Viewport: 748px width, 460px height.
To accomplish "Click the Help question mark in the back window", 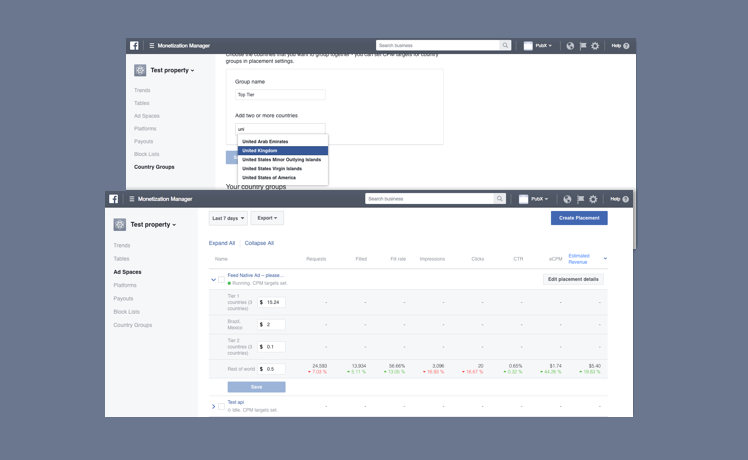I will pos(626,46).
